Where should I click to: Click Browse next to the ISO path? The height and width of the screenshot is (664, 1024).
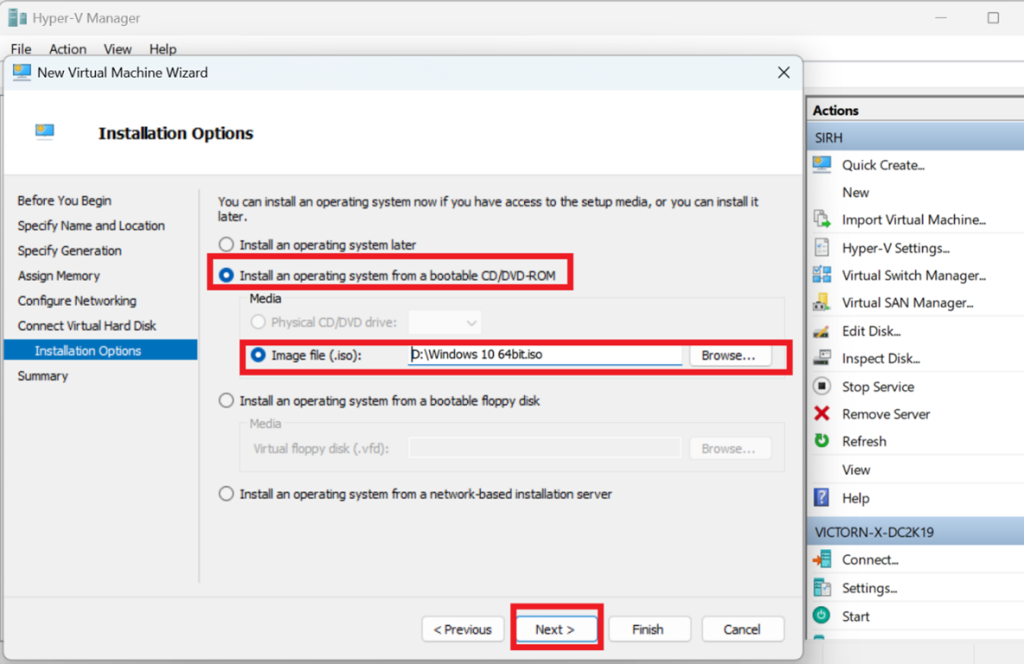click(729, 355)
